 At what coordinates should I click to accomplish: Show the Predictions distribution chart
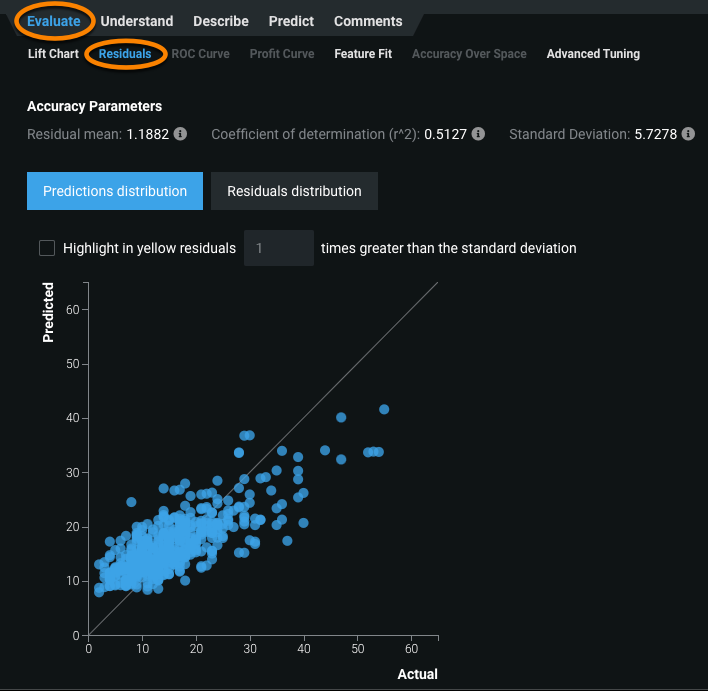pos(115,191)
